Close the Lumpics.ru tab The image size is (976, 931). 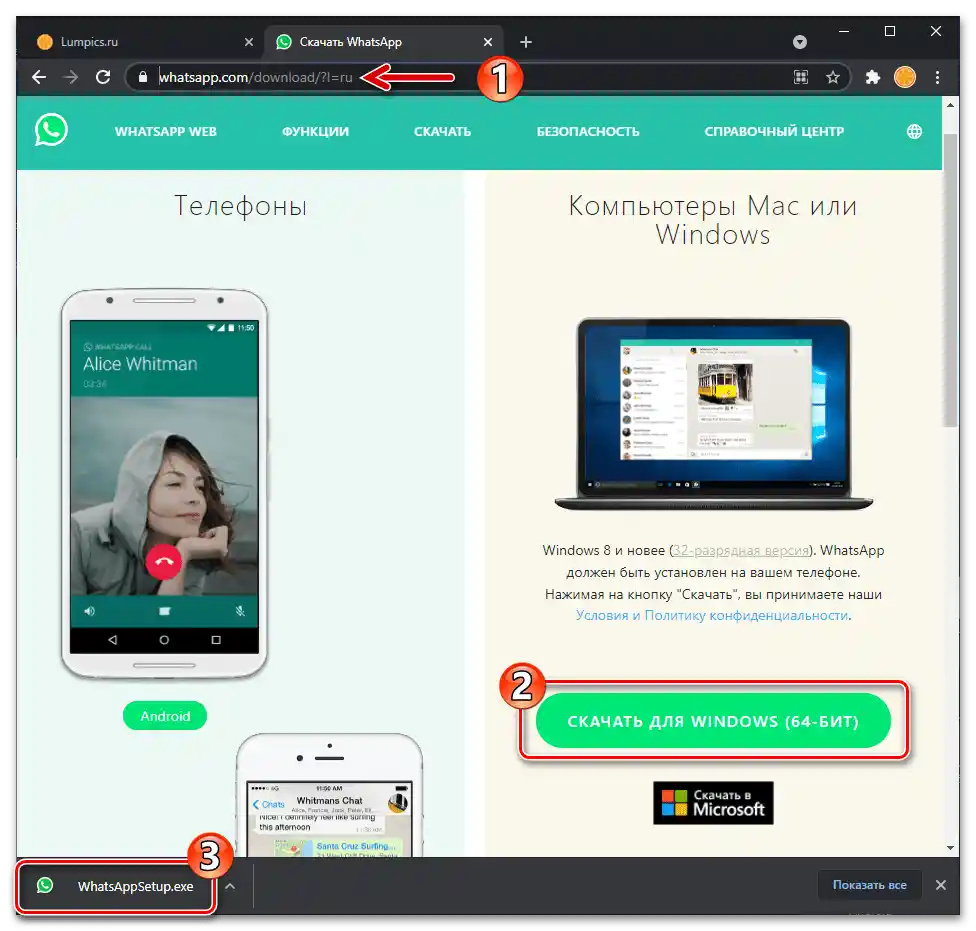pos(249,42)
